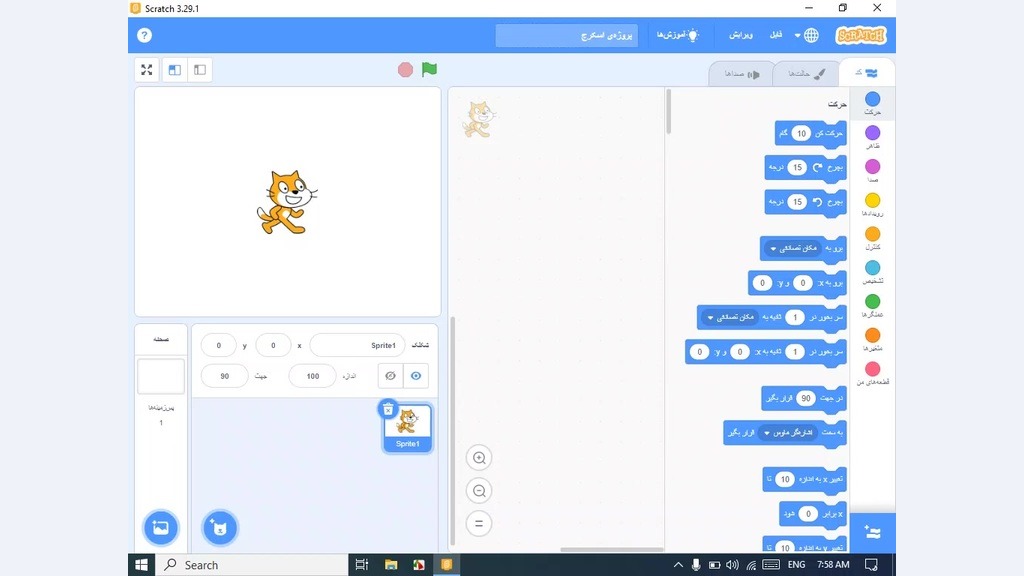Click the red stop sign button
The height and width of the screenshot is (576, 1024).
(405, 69)
